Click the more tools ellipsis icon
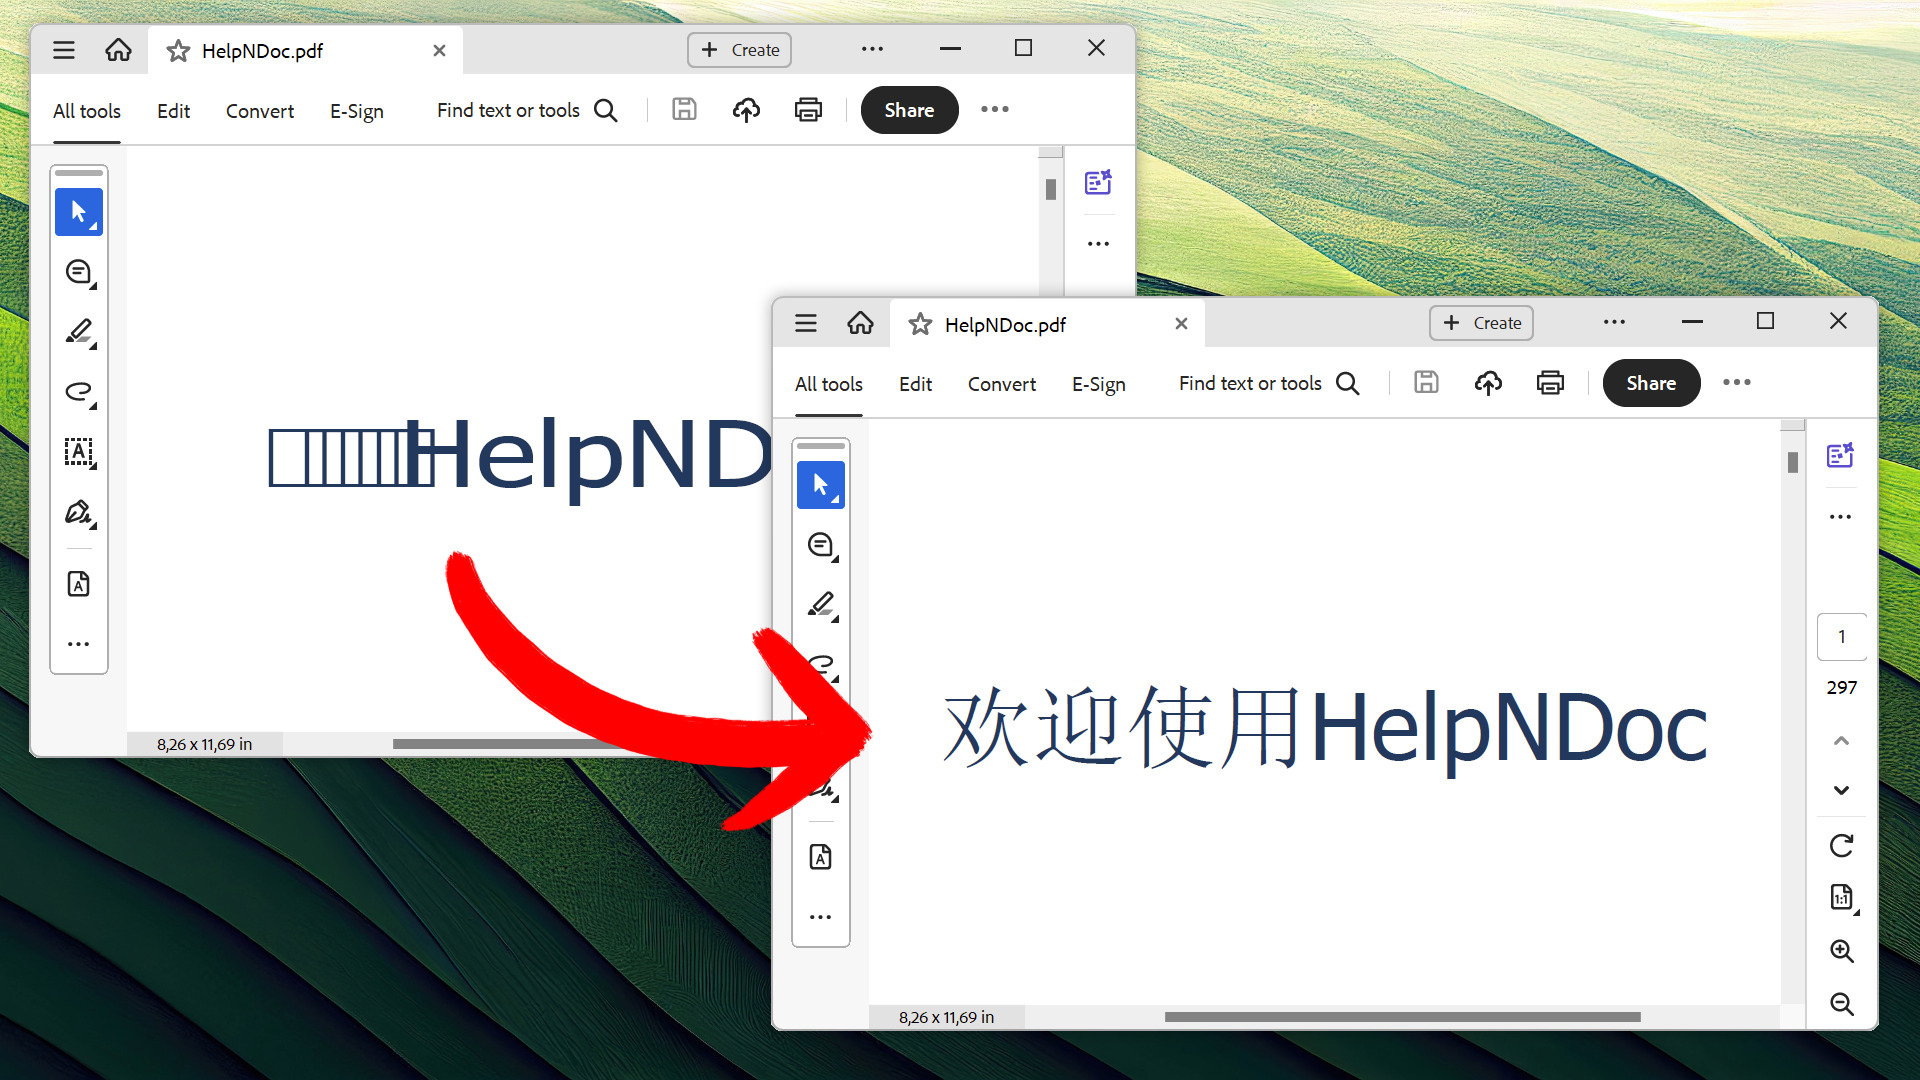The height and width of the screenshot is (1080, 1920). 820,916
